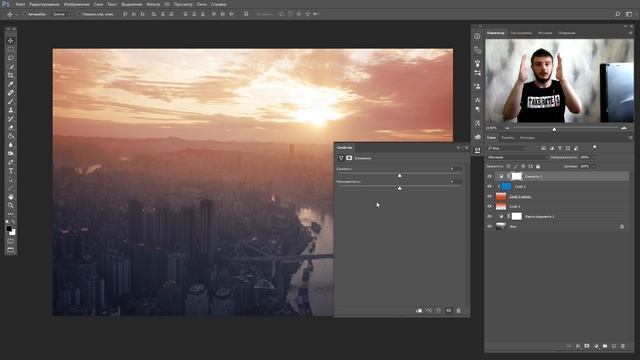Switch to the История tab
Screen dimensions: 640x360
[x=545, y=33]
